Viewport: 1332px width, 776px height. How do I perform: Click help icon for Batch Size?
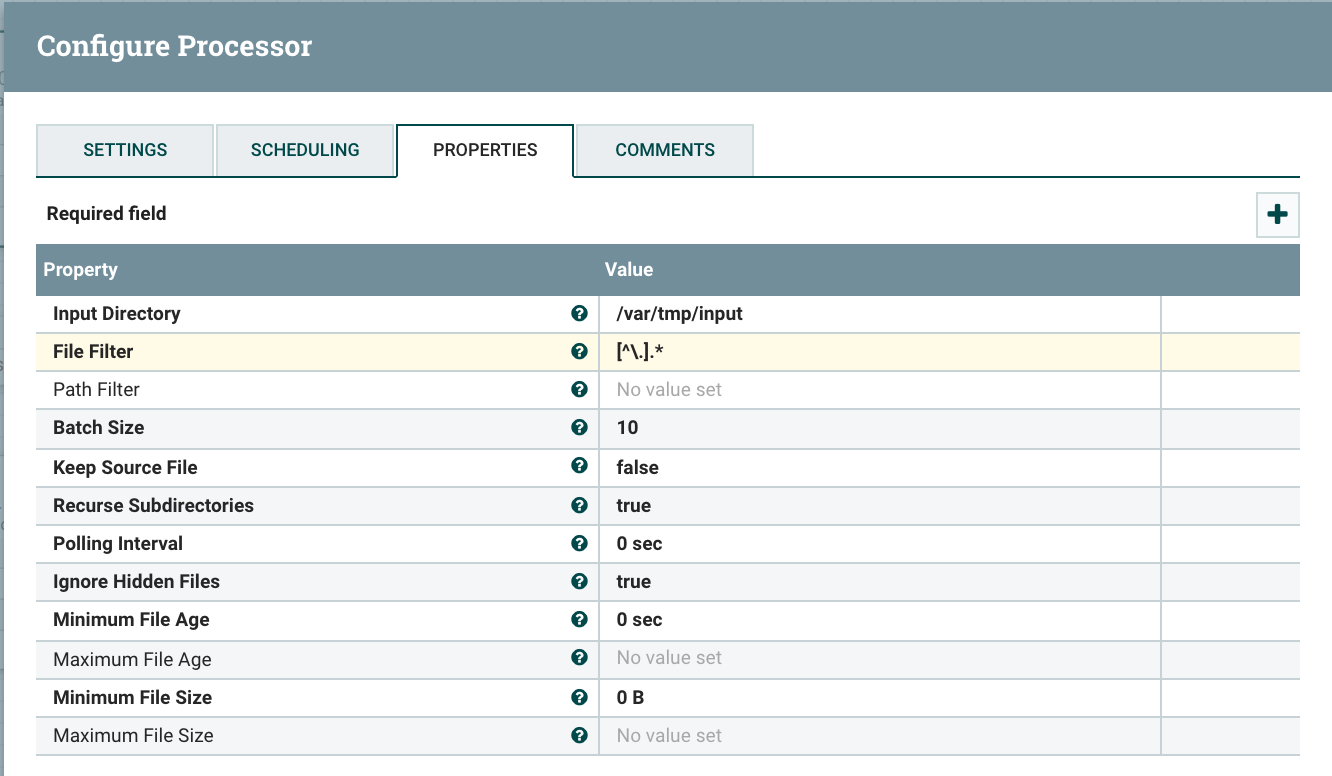[x=579, y=427]
